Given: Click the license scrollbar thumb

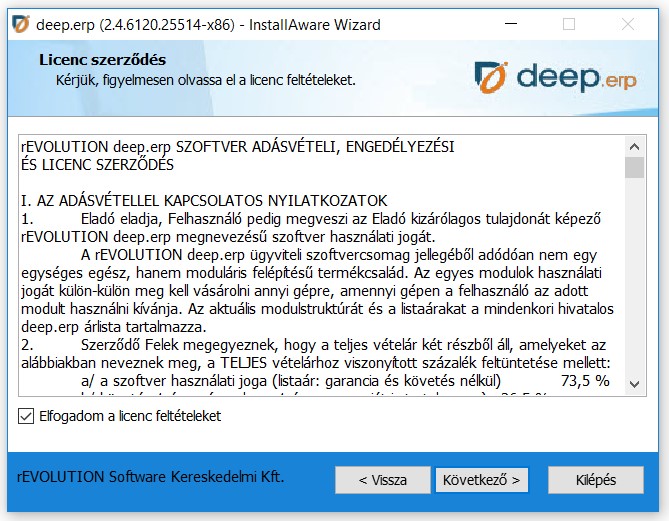Looking at the screenshot, I should tap(634, 166).
